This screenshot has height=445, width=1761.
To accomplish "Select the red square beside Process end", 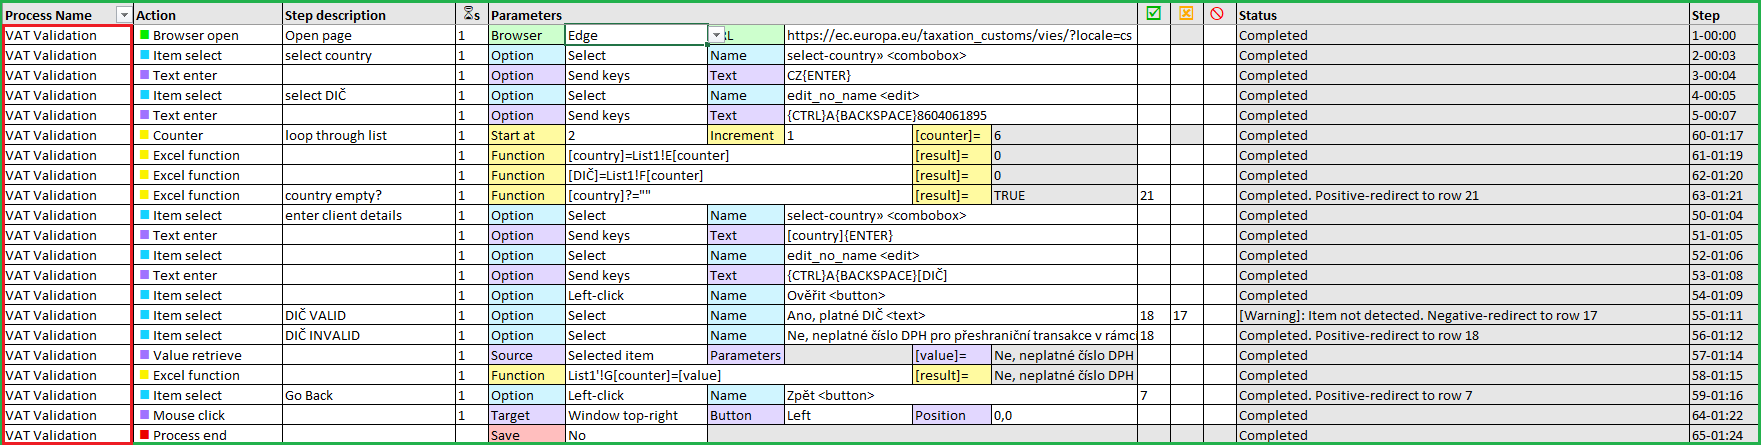I will pyautogui.click(x=144, y=435).
